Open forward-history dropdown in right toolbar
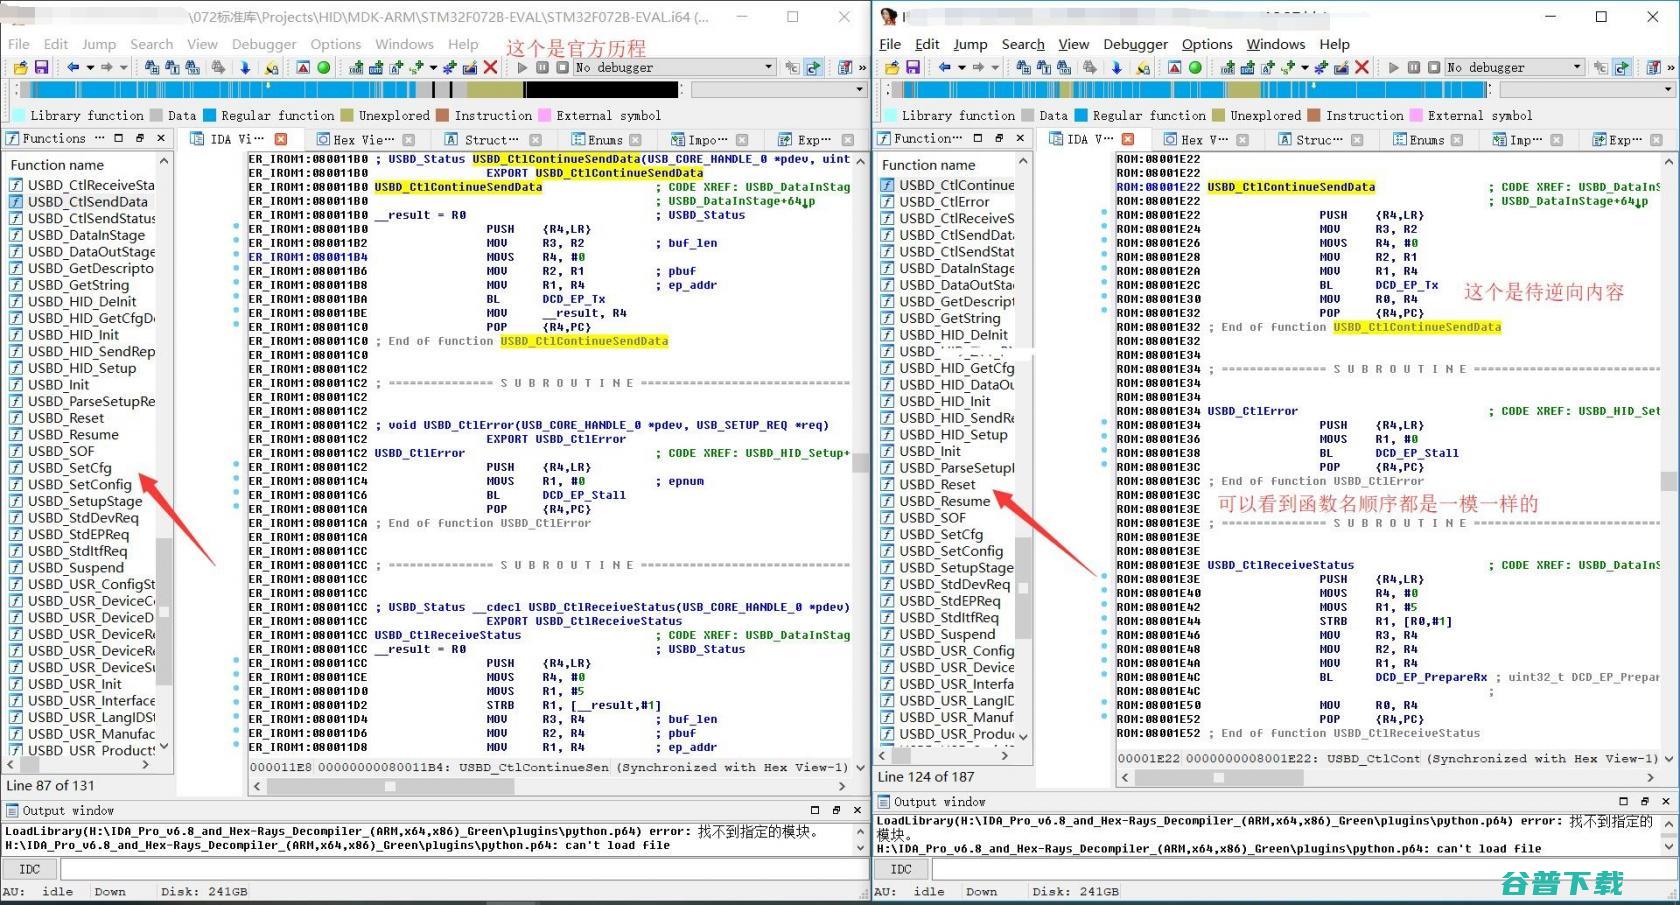The height and width of the screenshot is (905, 1680). pyautogui.click(x=995, y=67)
